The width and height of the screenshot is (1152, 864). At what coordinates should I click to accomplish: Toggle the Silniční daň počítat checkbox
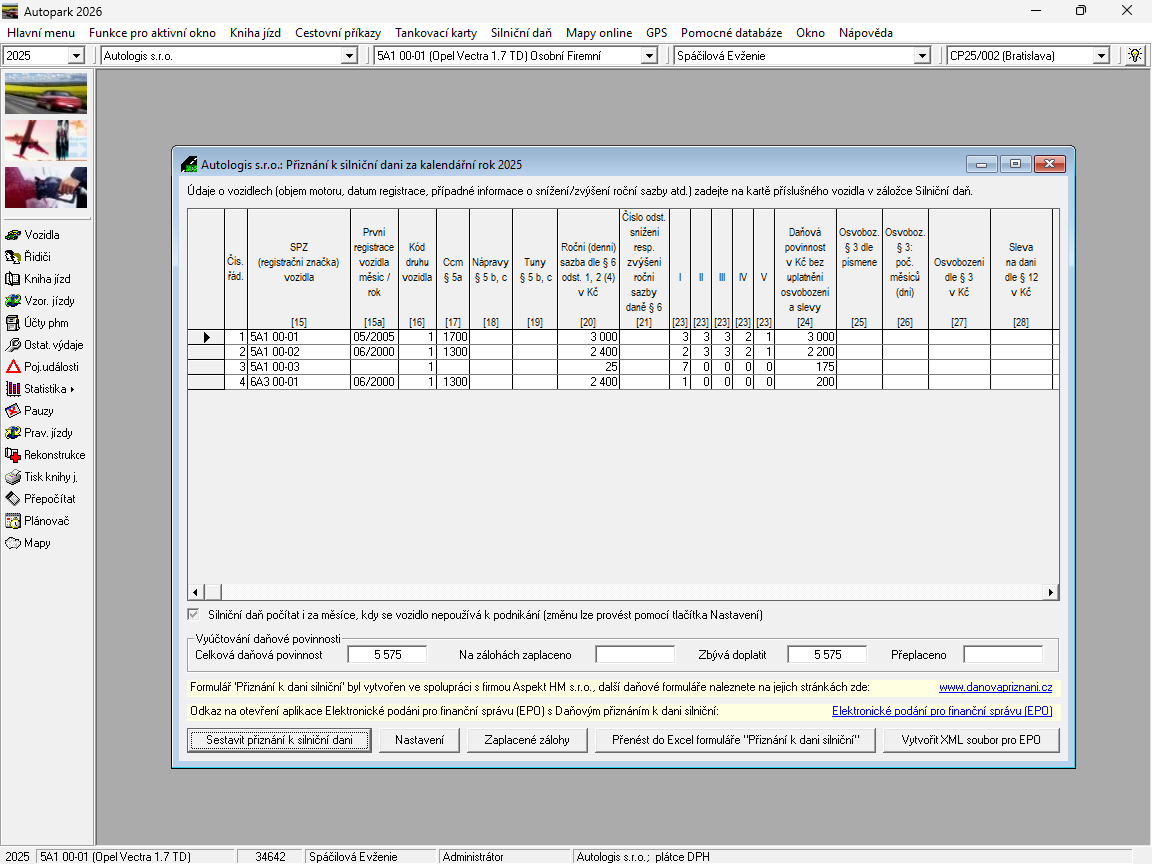point(194,614)
